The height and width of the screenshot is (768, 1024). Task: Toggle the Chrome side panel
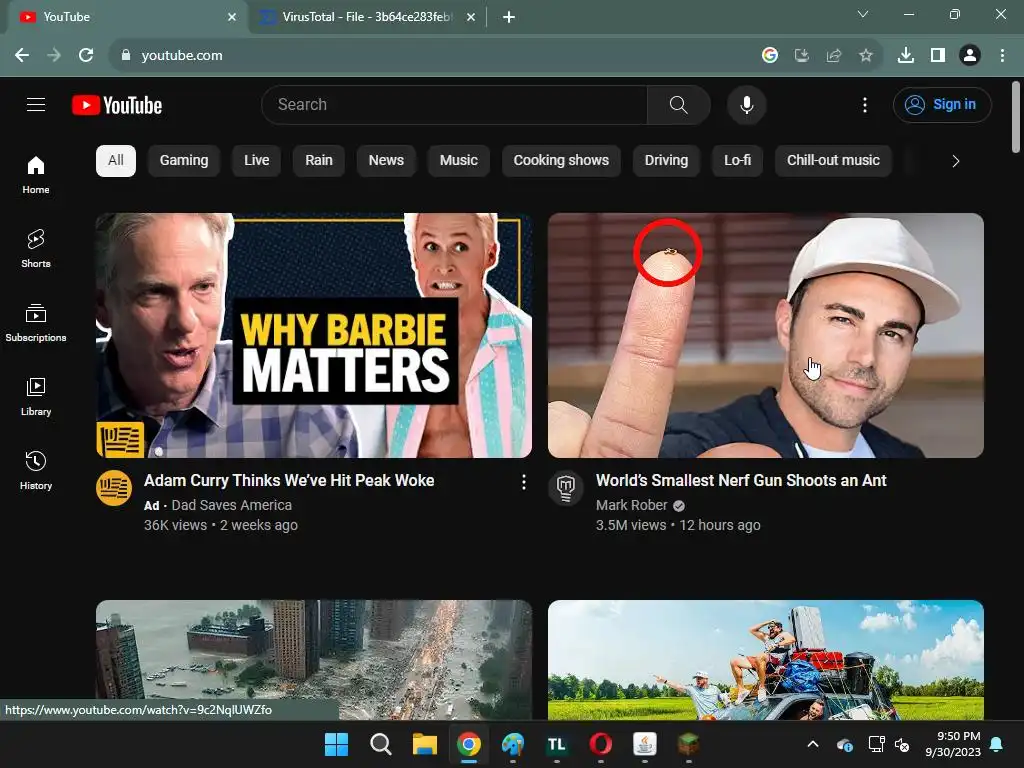click(x=938, y=56)
